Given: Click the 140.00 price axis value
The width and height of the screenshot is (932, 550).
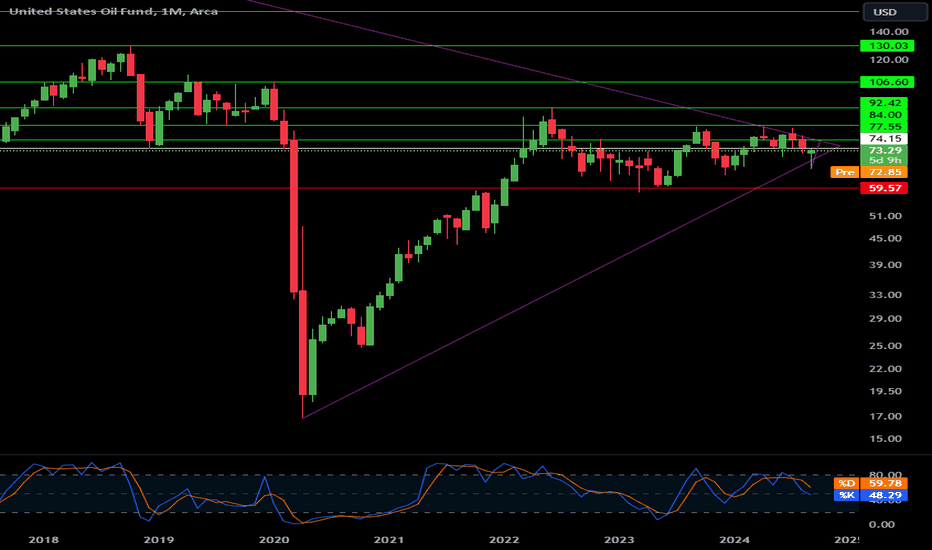Looking at the screenshot, I should tap(889, 32).
